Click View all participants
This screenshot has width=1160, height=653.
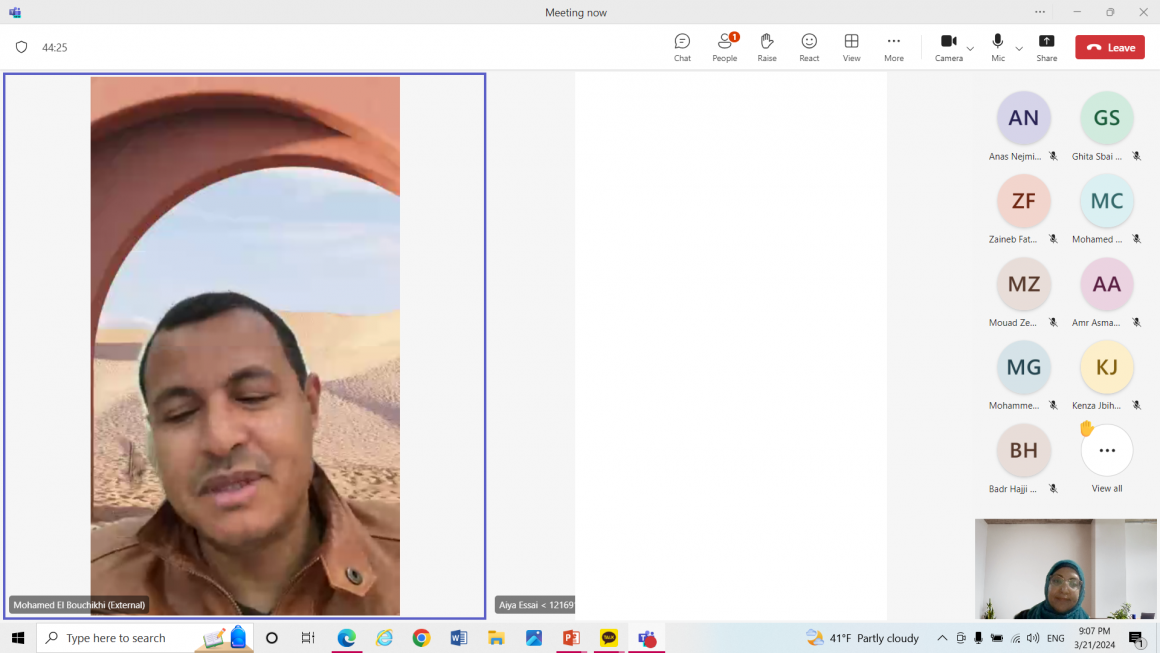(x=1107, y=450)
